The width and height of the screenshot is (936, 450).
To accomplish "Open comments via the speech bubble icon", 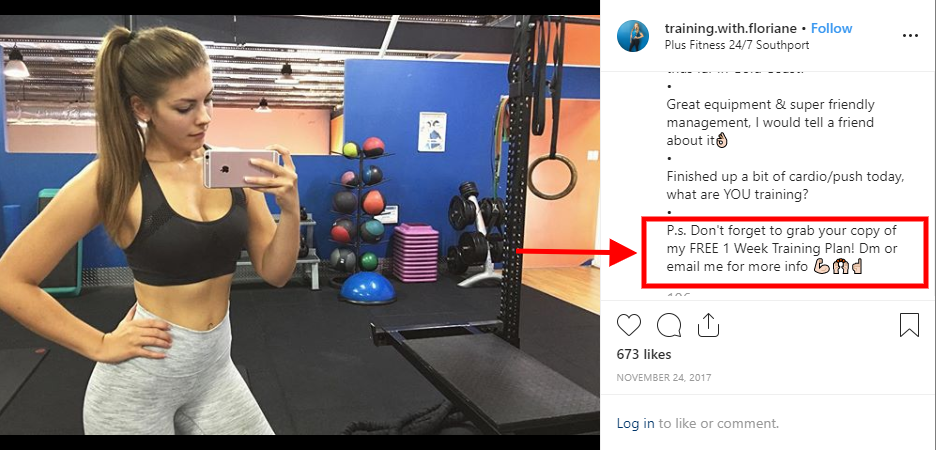I will click(x=669, y=325).
